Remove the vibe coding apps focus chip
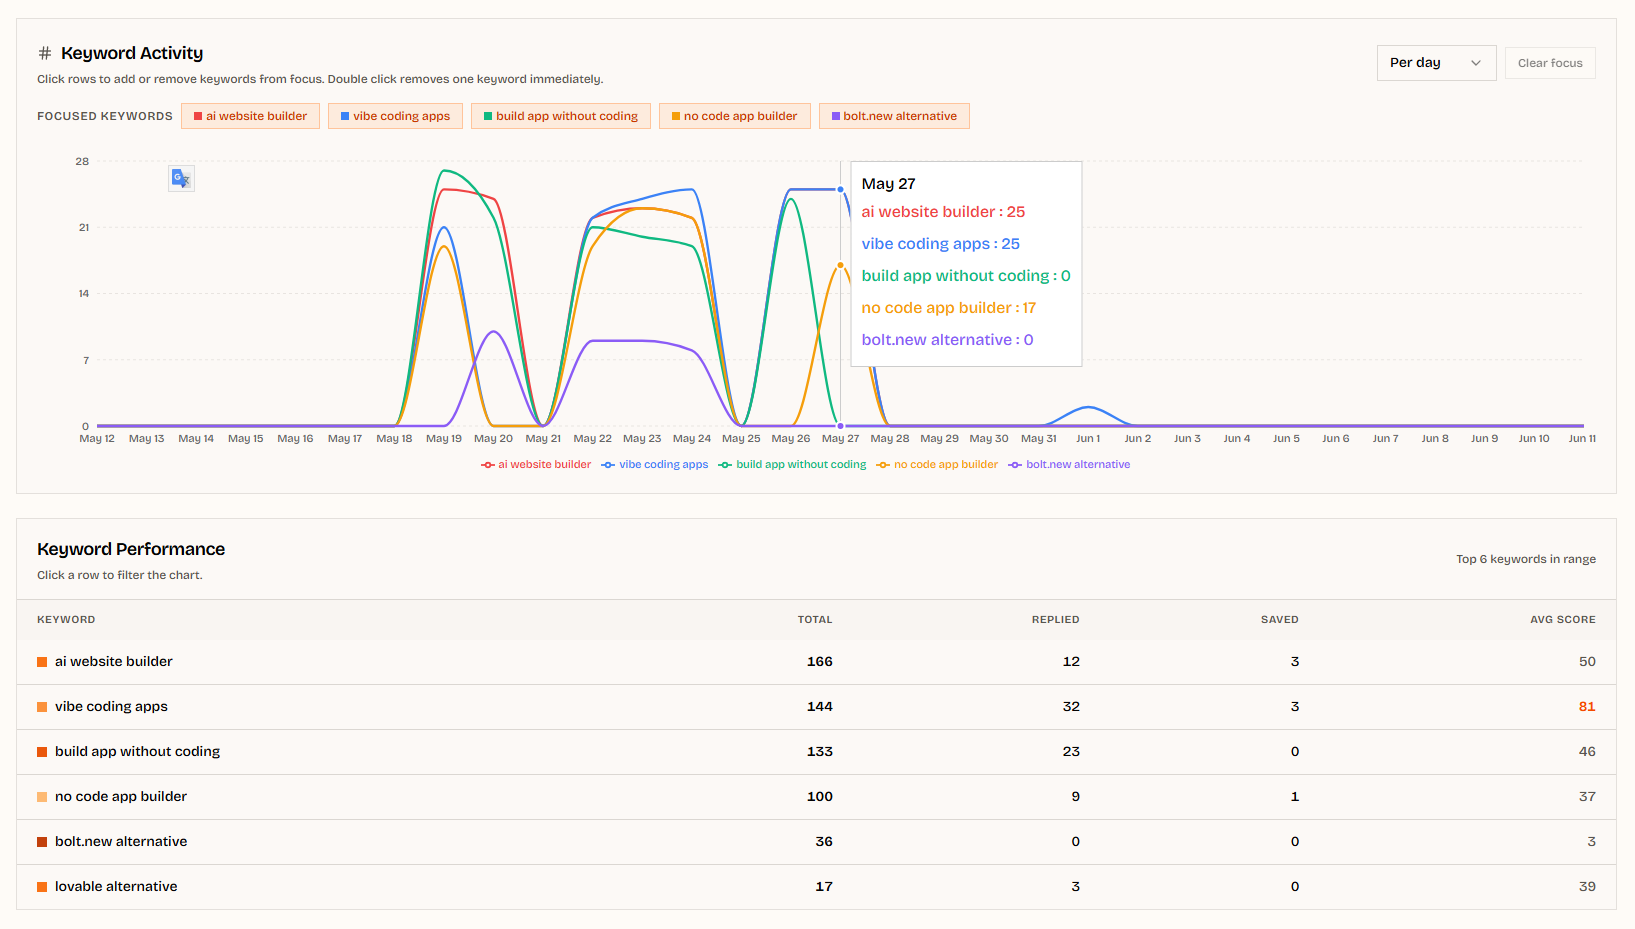Viewport: 1635px width, 929px height. tap(395, 116)
